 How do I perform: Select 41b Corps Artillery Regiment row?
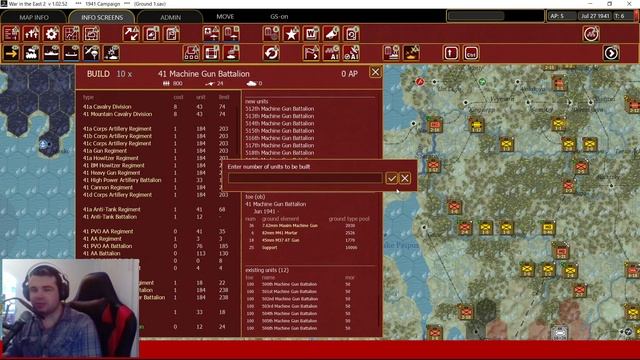point(157,136)
